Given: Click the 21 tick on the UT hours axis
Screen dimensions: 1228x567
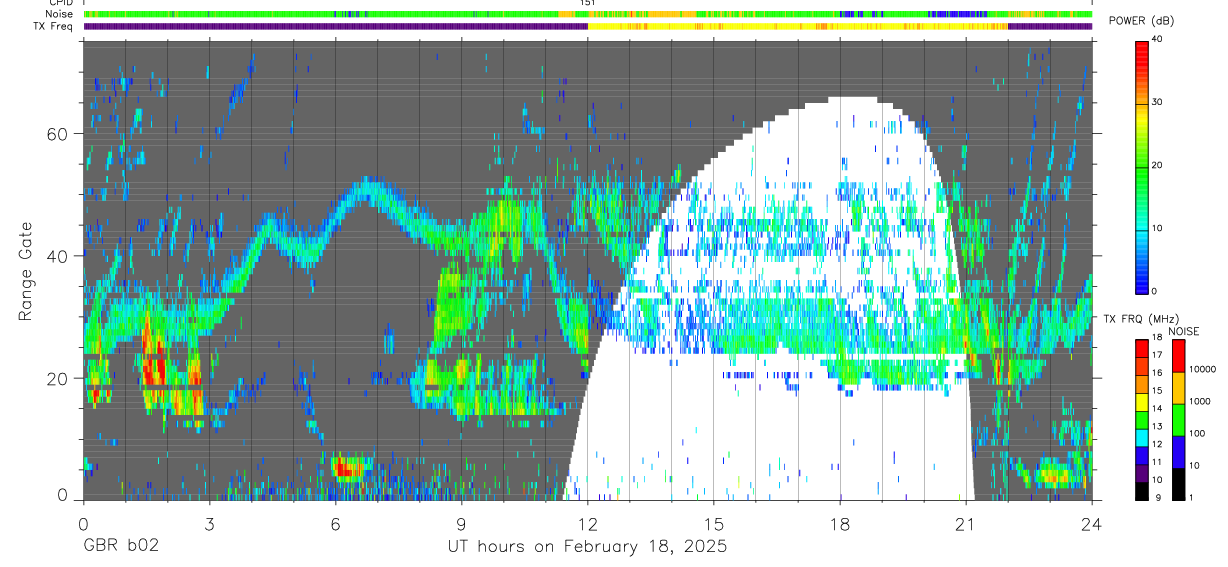Looking at the screenshot, I should pyautogui.click(x=965, y=523).
